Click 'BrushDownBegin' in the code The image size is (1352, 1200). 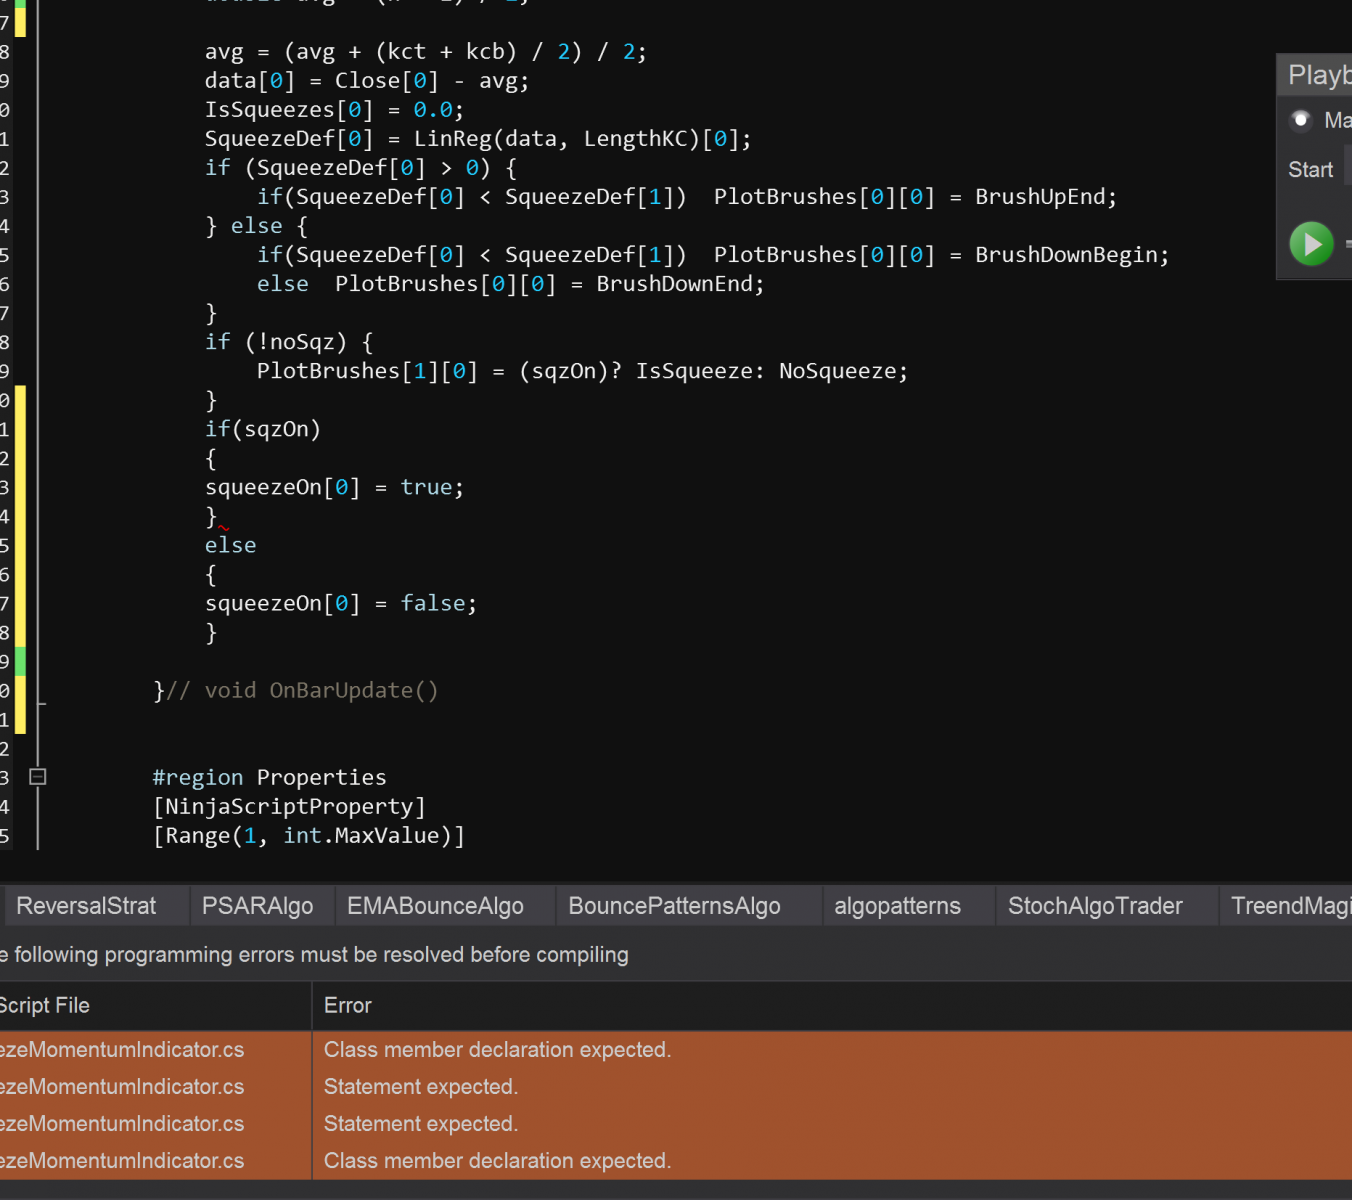point(1066,255)
